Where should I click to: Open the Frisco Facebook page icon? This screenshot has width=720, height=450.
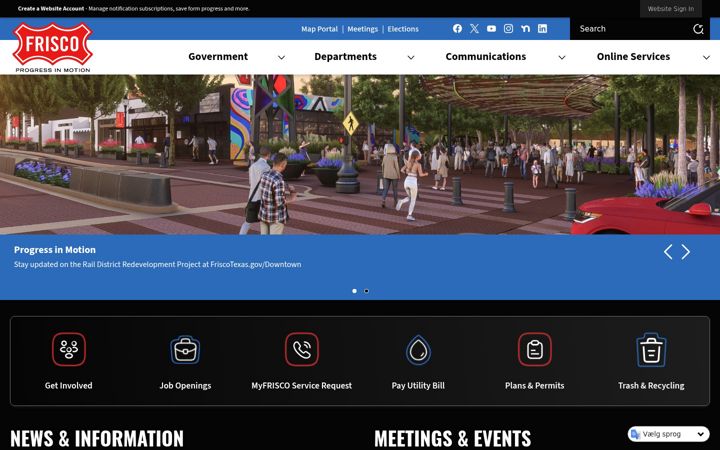pyautogui.click(x=457, y=28)
